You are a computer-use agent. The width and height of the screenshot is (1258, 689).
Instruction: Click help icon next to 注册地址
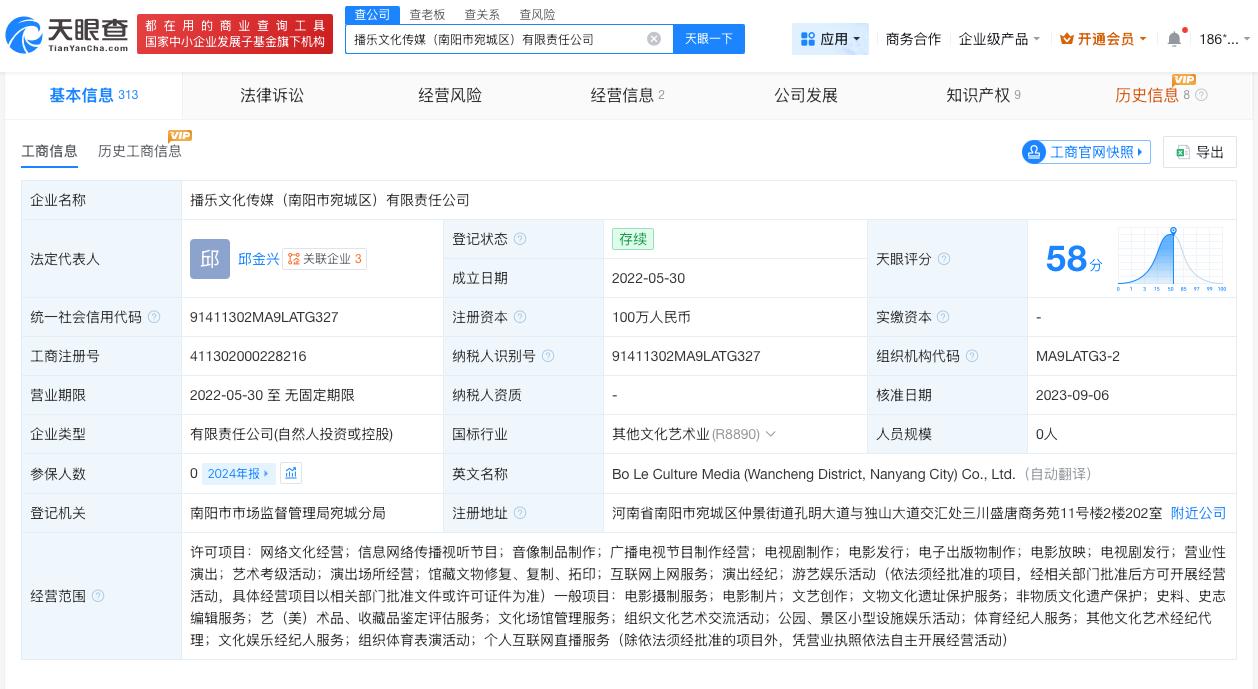click(x=519, y=513)
